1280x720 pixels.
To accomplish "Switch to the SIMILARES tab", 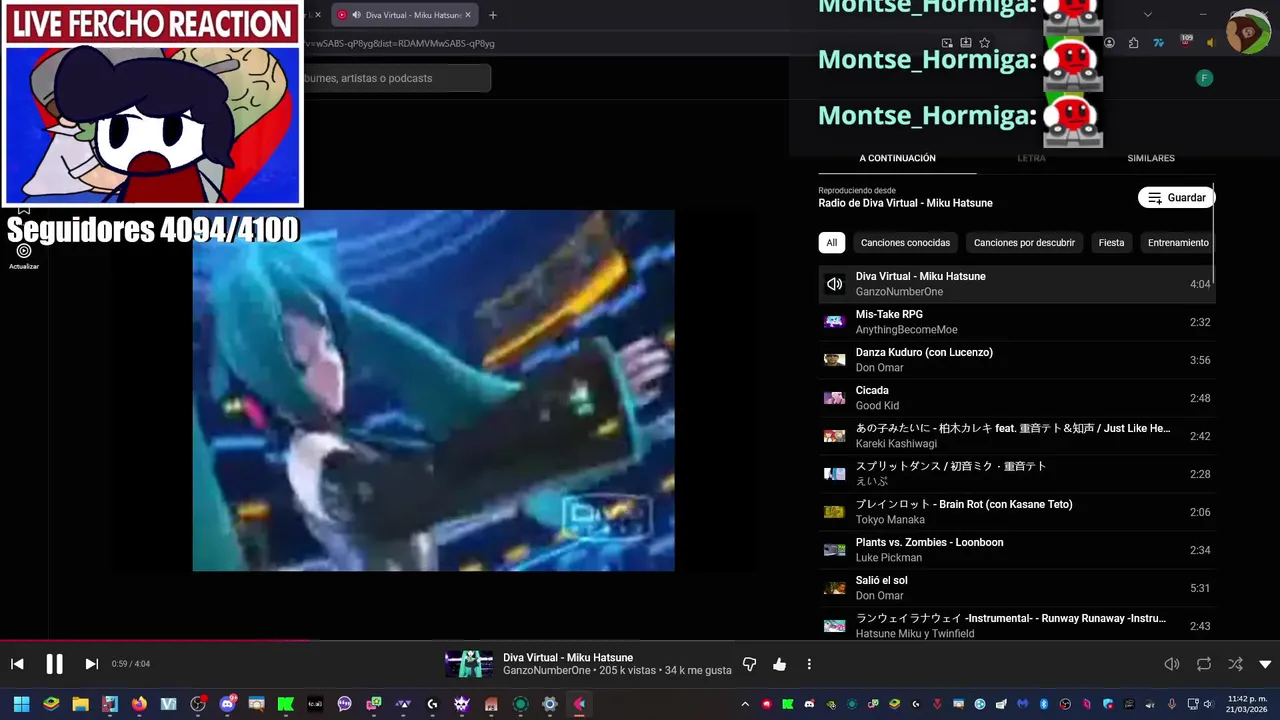I will 1150,158.
